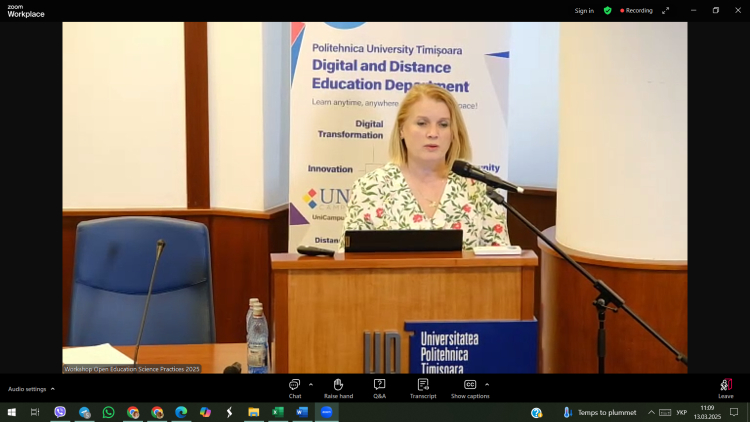Toggle Show captions on
The height and width of the screenshot is (422, 750).
pyautogui.click(x=470, y=386)
